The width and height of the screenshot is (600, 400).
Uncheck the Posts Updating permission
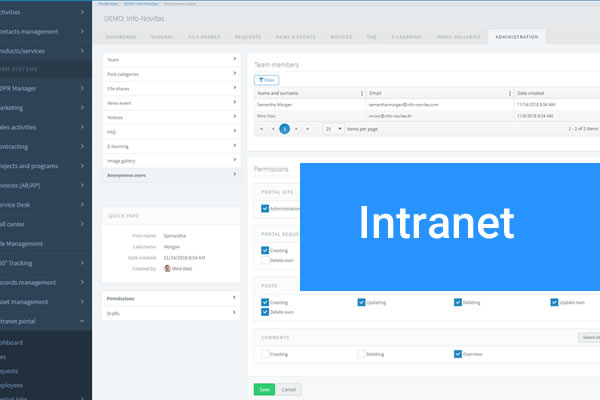point(361,302)
